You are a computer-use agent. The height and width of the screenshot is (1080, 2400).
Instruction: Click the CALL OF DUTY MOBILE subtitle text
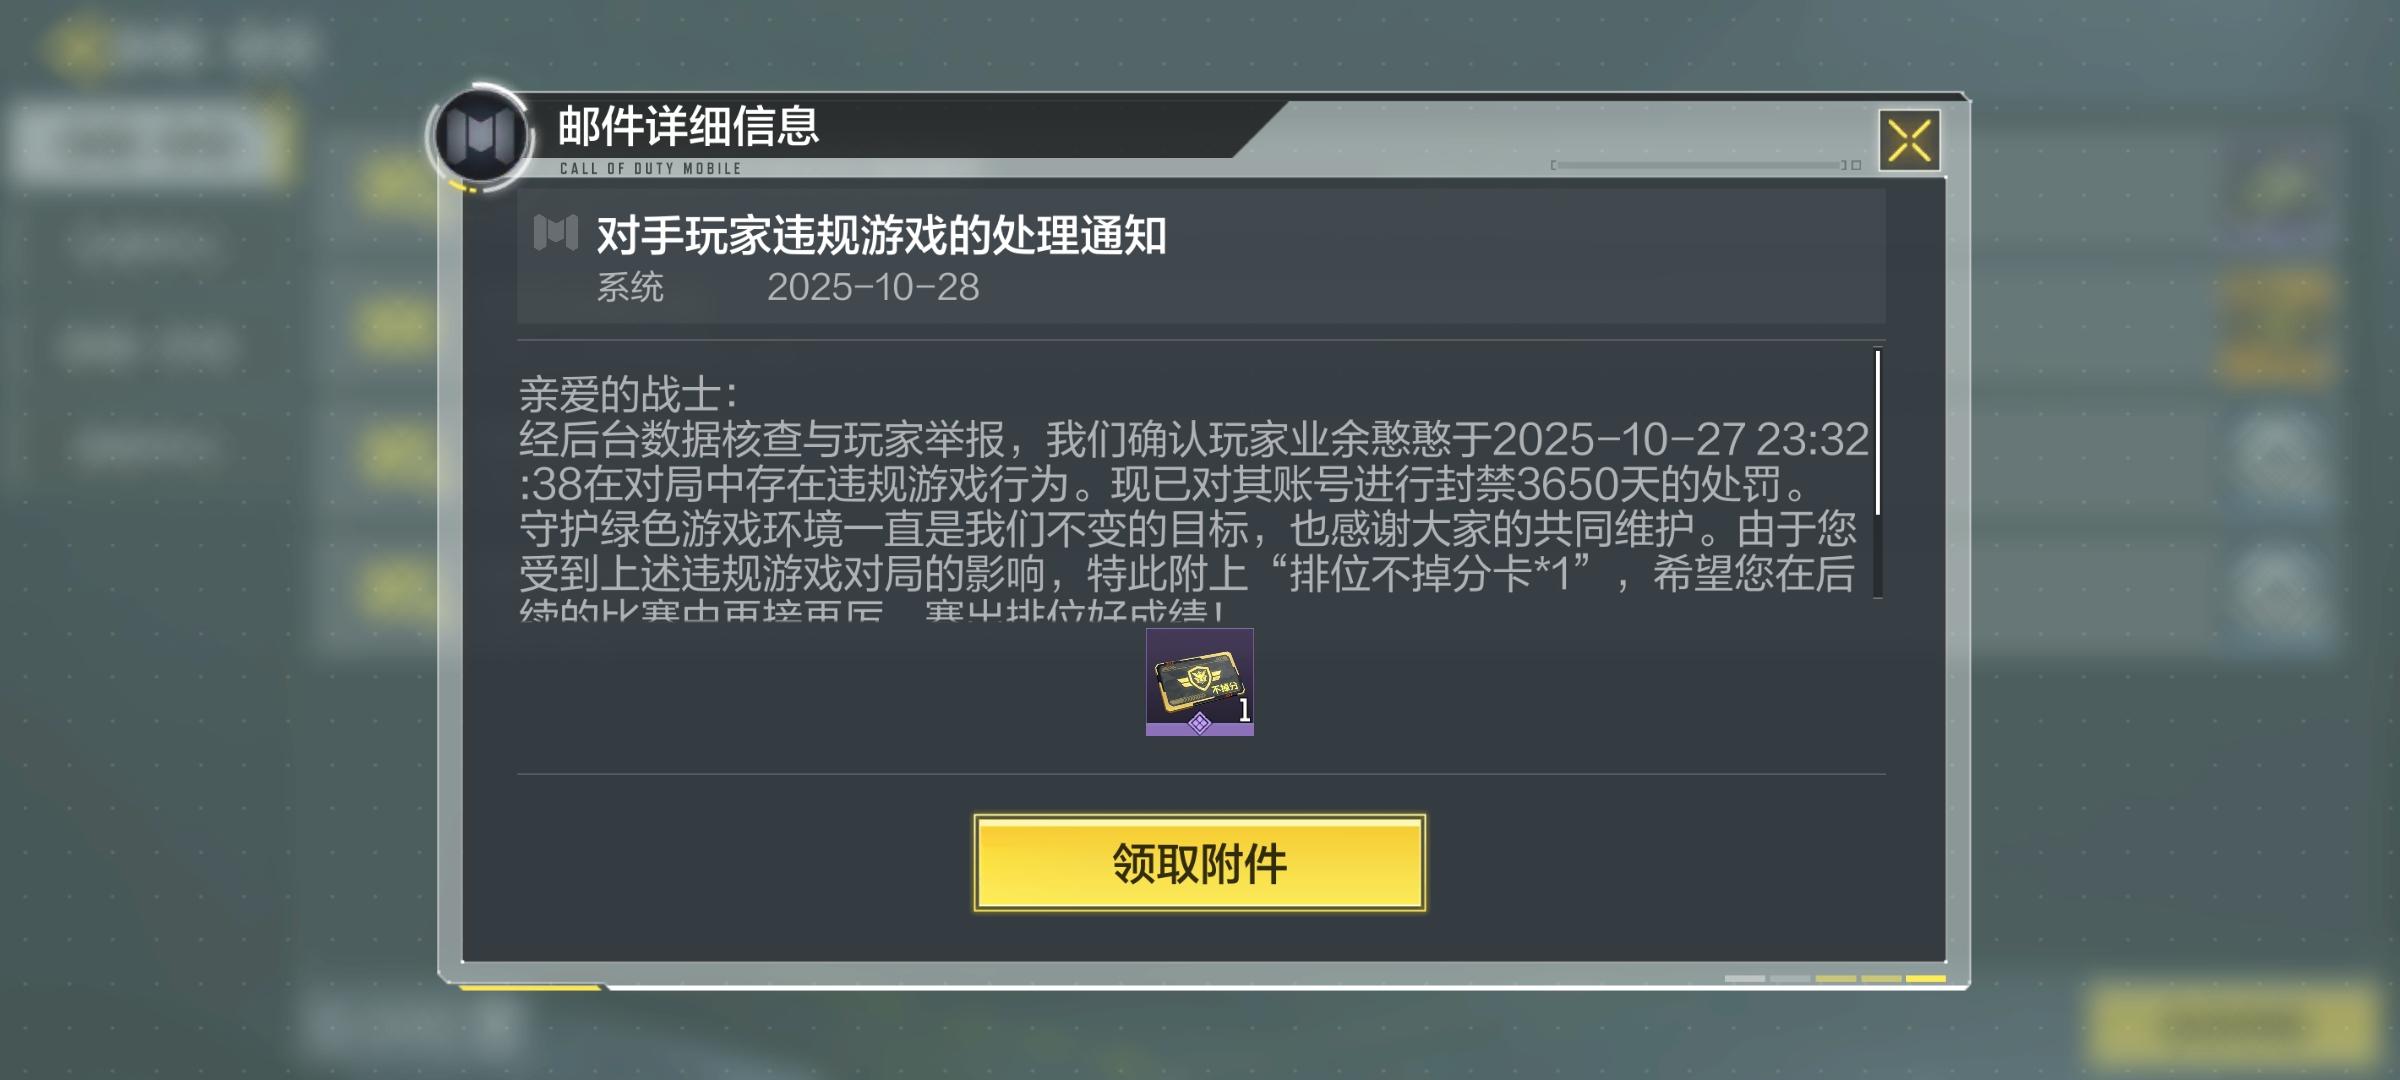click(650, 168)
